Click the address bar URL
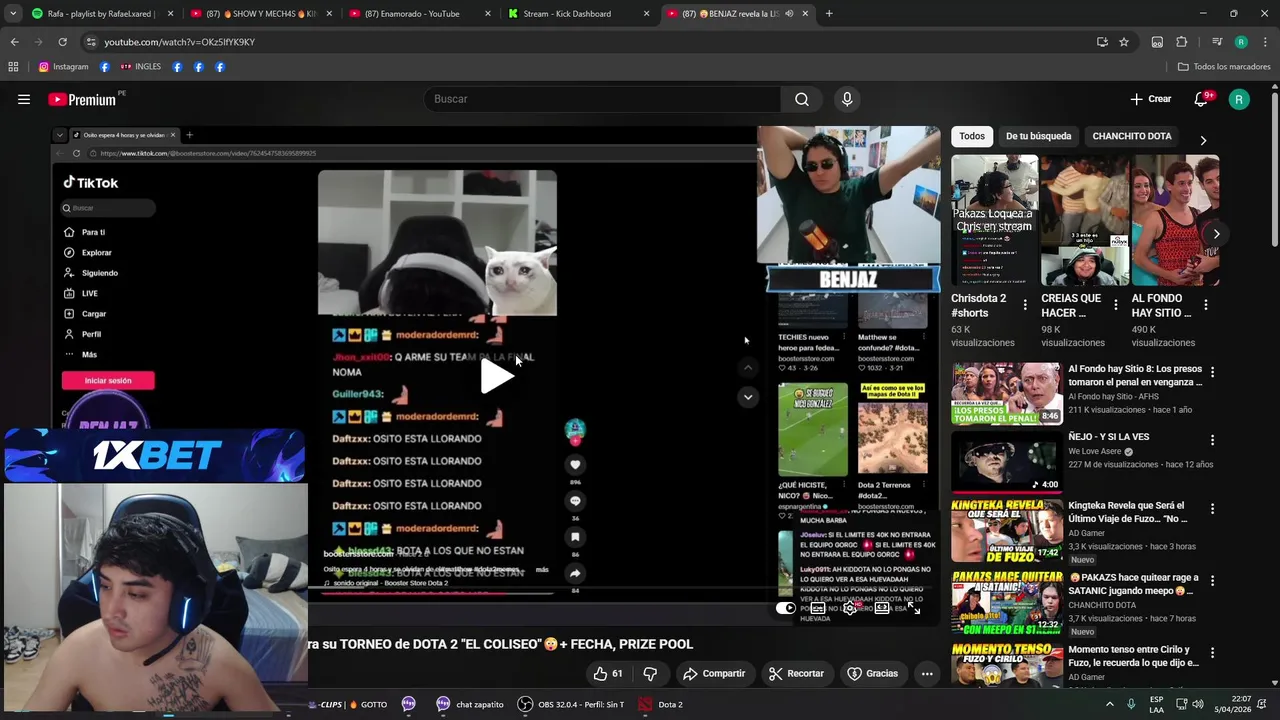The image size is (1280, 720). point(179,42)
